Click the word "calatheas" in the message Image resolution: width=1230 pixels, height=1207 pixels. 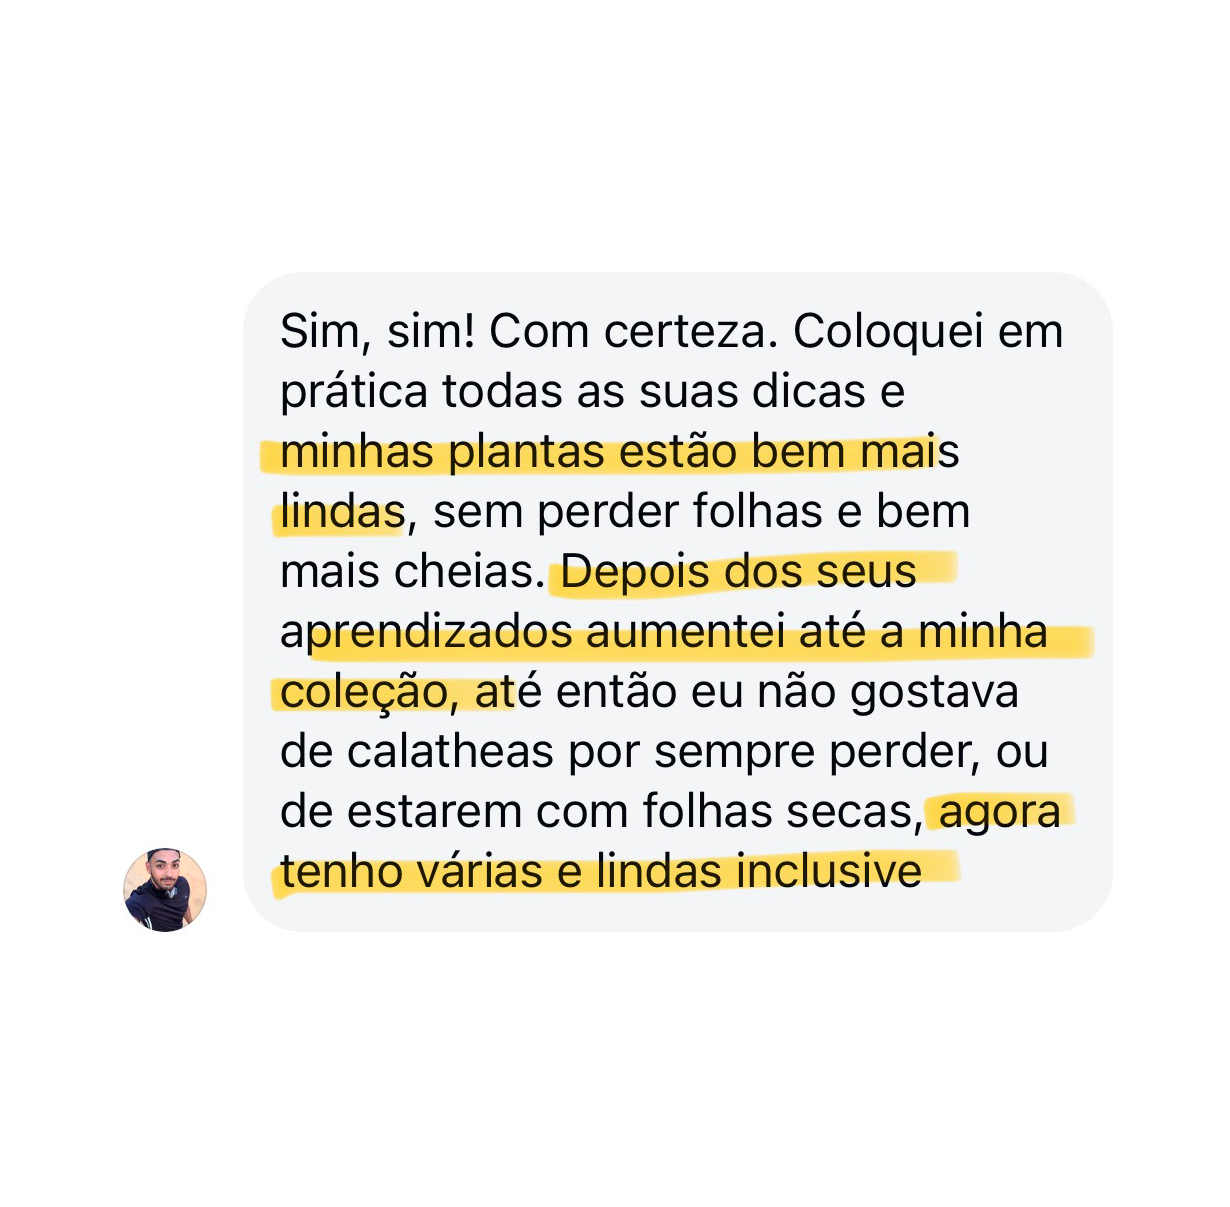coord(451,752)
